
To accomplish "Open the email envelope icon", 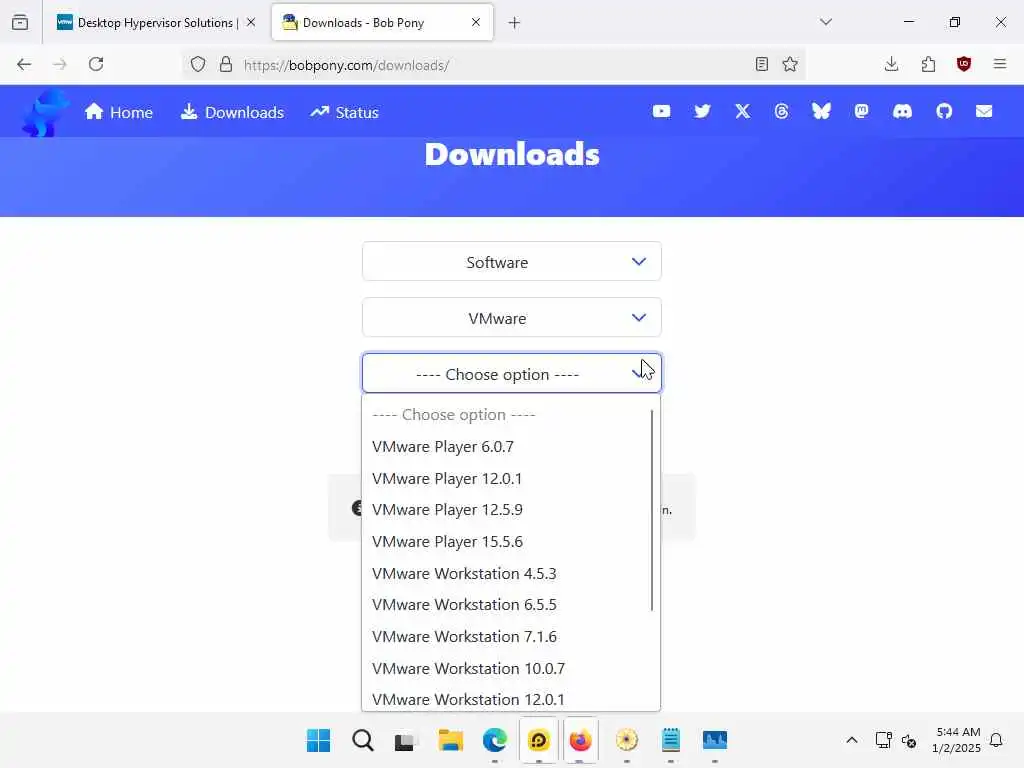I will click(x=984, y=112).
